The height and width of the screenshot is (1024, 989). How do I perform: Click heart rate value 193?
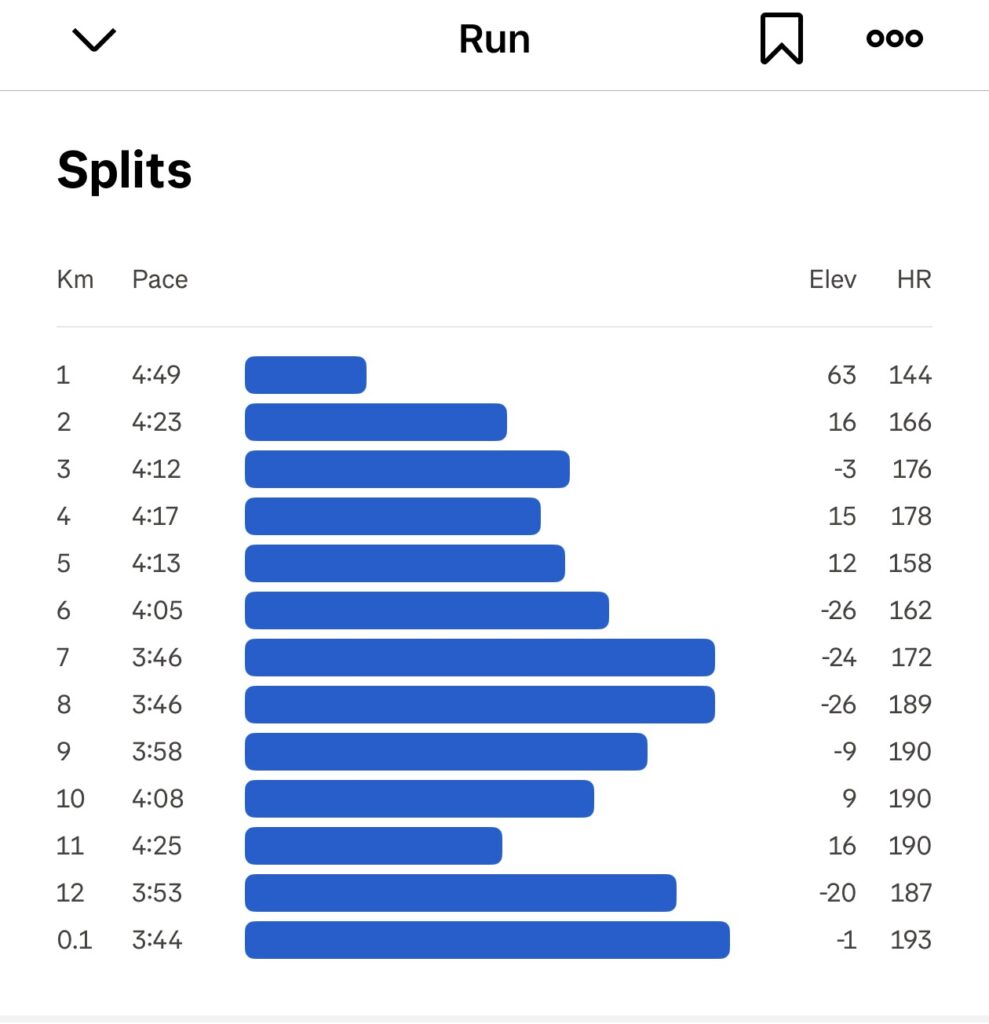coord(911,940)
